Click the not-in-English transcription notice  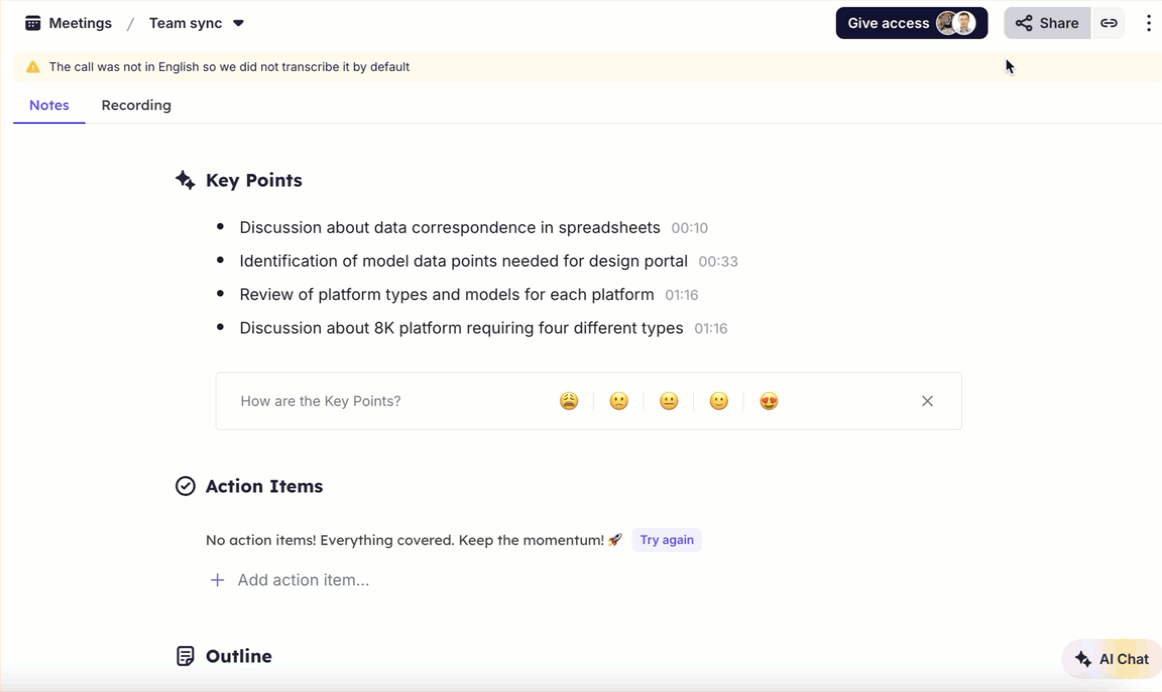tap(229, 67)
